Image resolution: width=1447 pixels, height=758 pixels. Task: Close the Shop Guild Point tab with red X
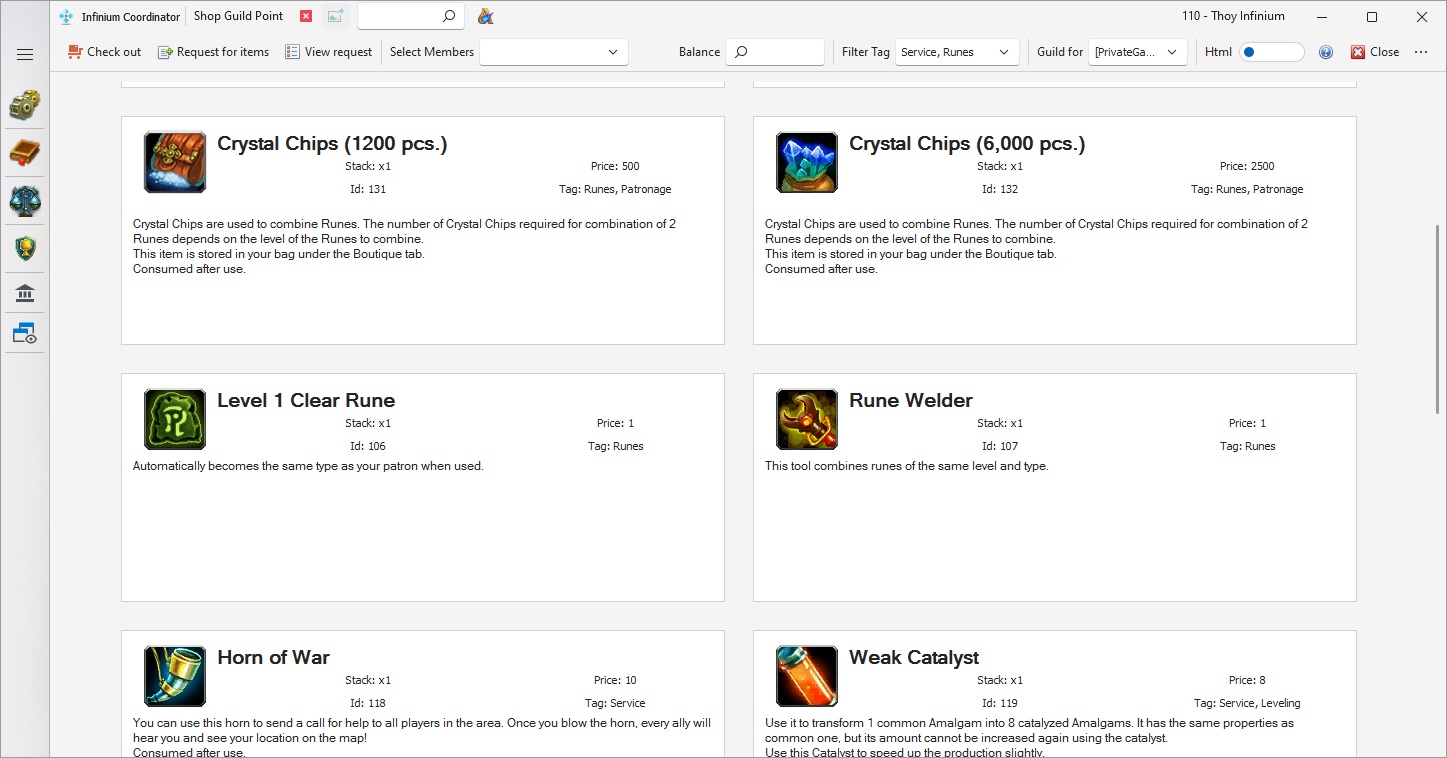[306, 16]
